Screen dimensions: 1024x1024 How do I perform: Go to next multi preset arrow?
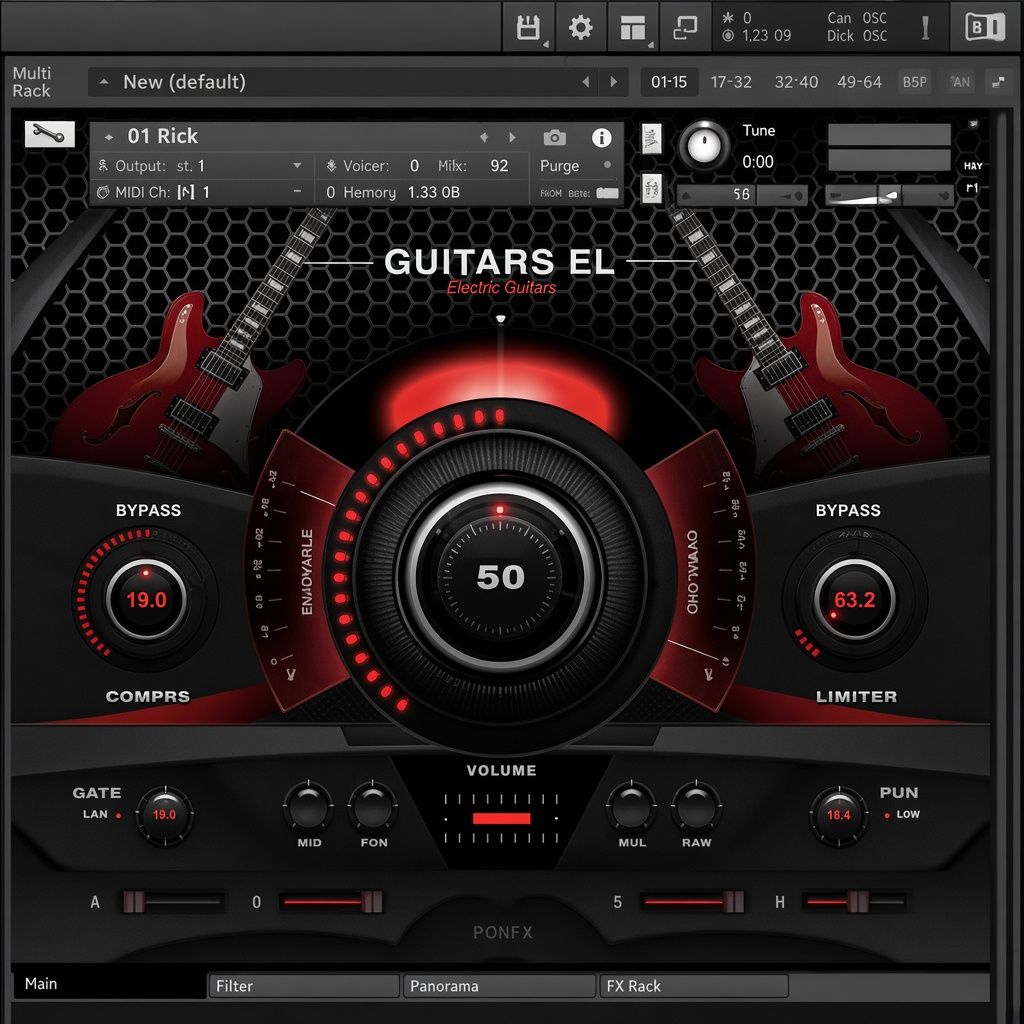[x=613, y=82]
